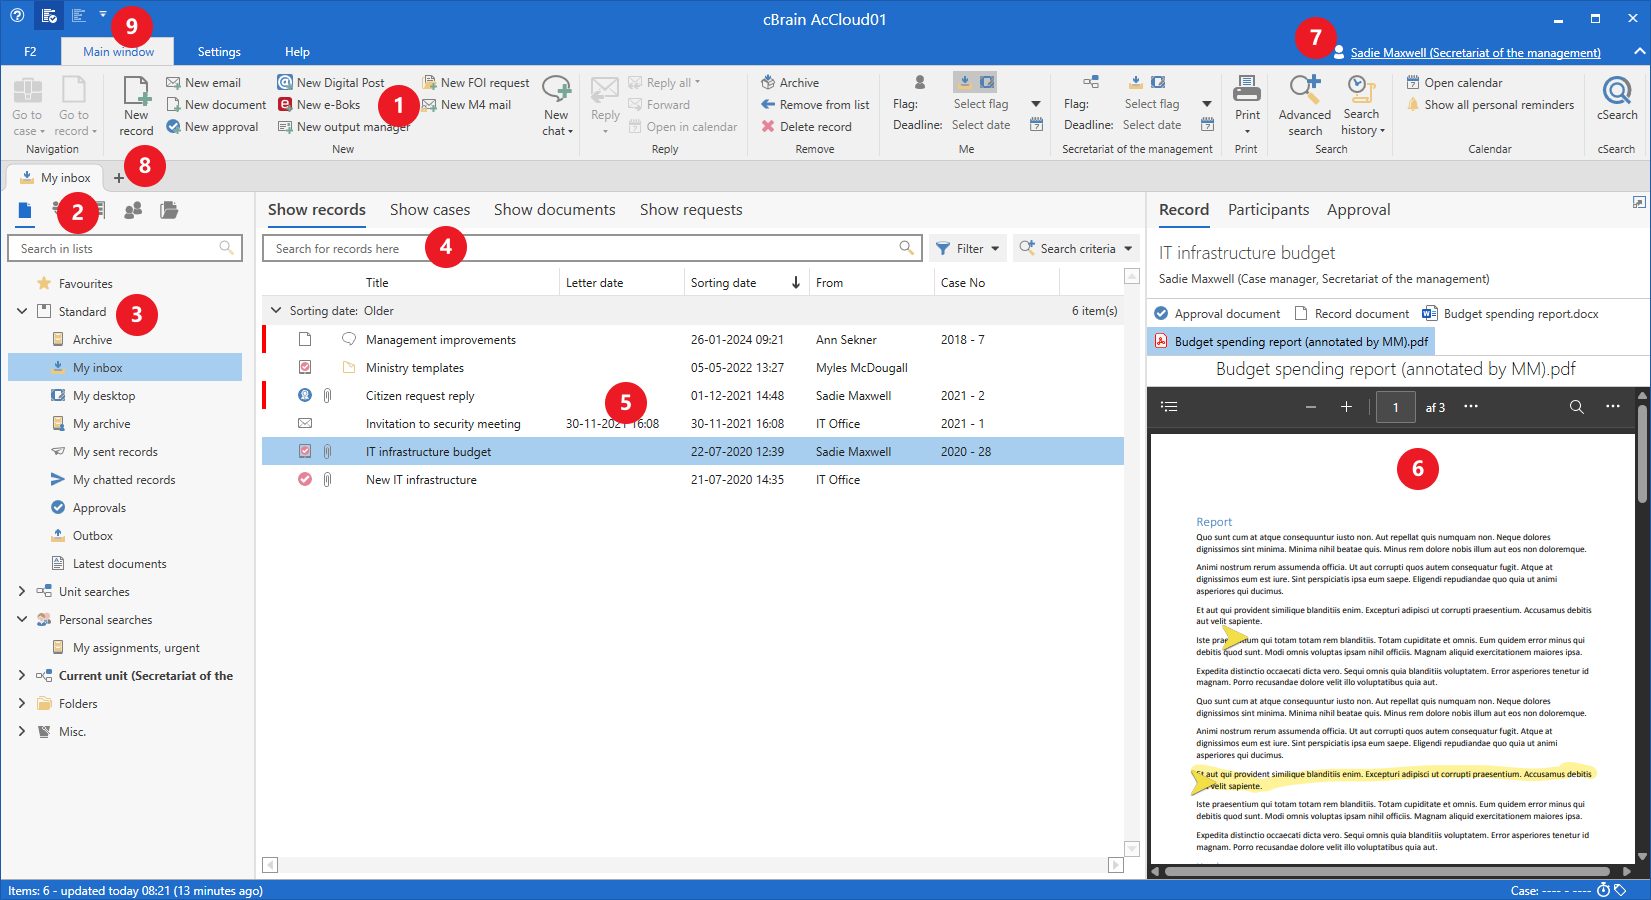Click the Sadie Maxwell user link
1651x900 pixels.
click(1474, 53)
